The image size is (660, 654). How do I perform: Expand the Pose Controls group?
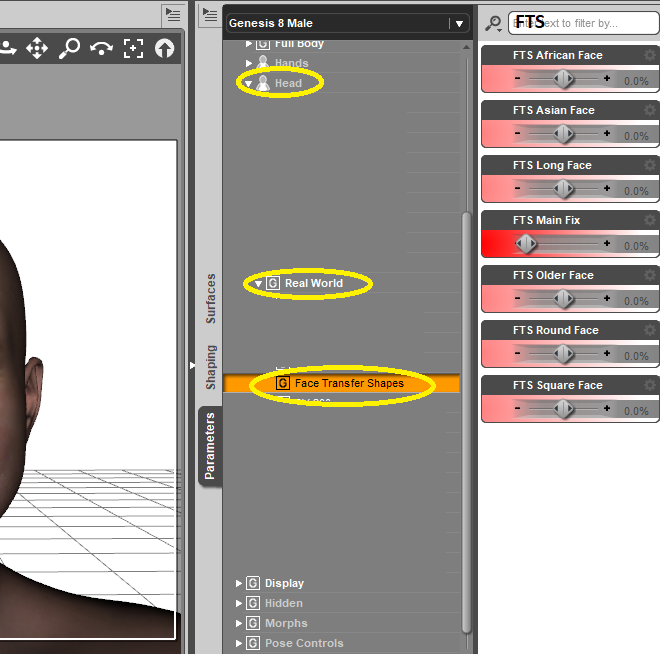point(239,643)
